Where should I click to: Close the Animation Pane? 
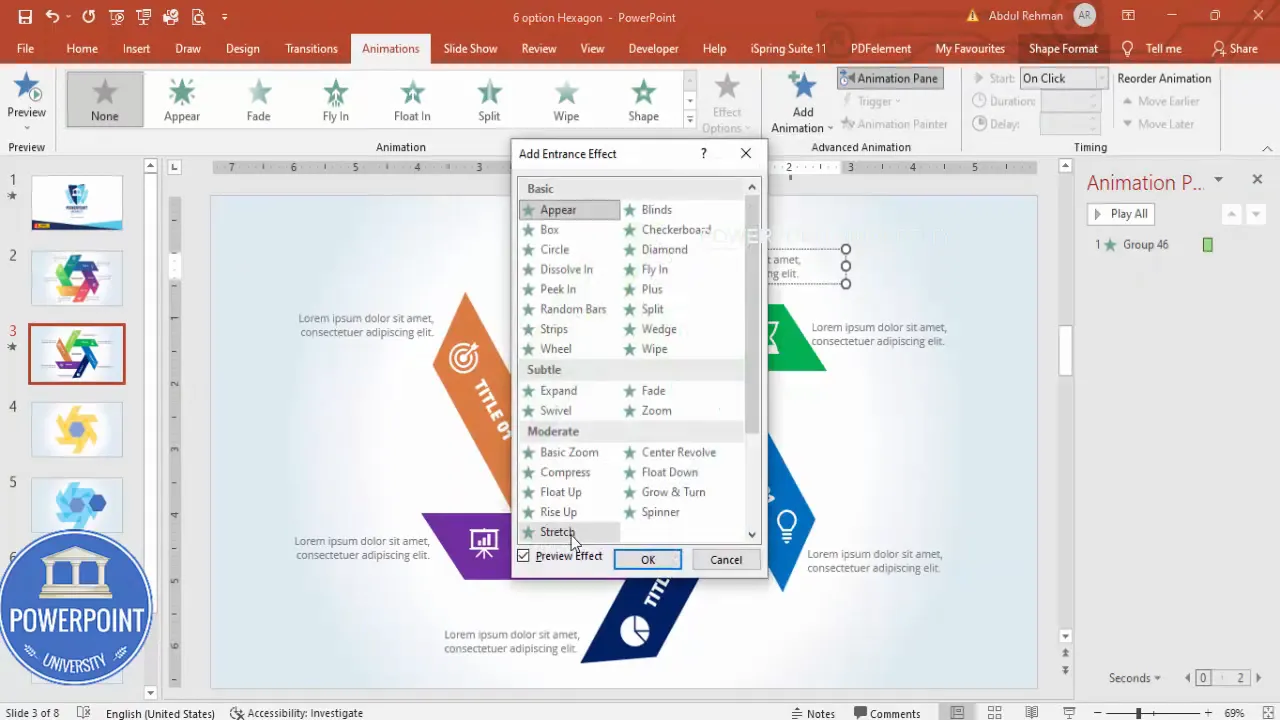(1257, 180)
